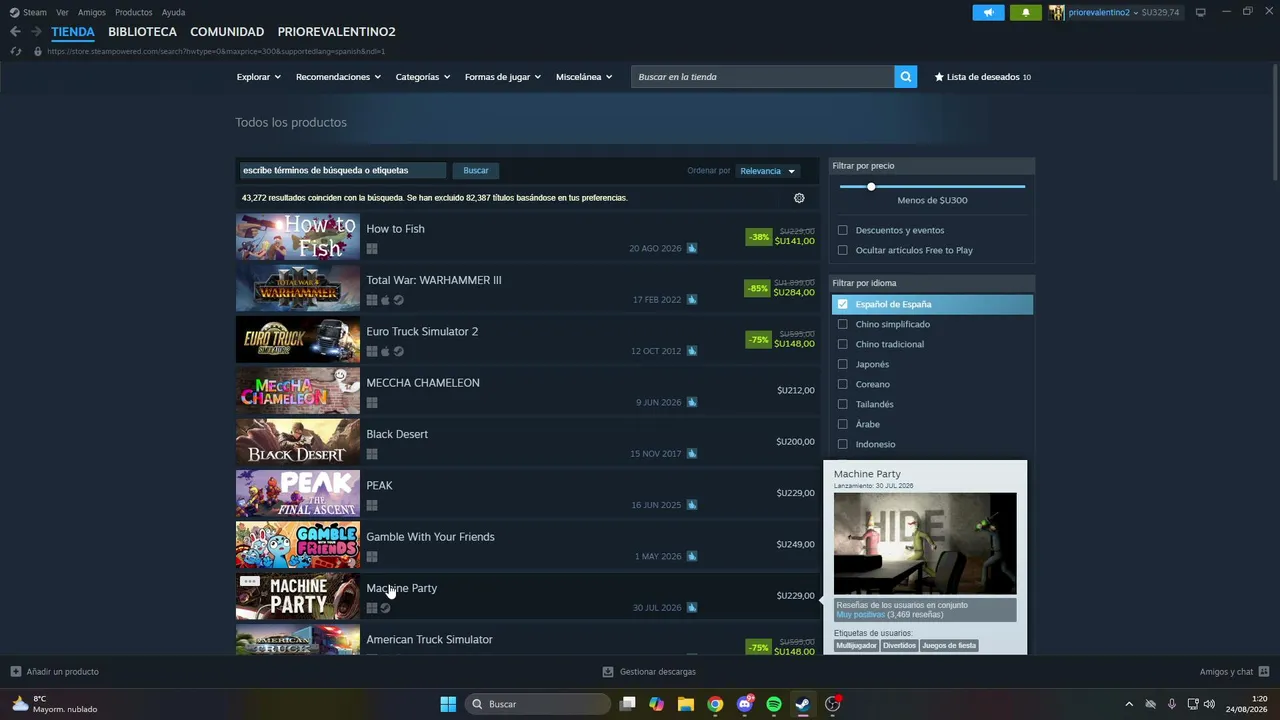1280x720 pixels.
Task: Click the priorevalentino2 avatar picture
Action: pyautogui.click(x=1057, y=12)
